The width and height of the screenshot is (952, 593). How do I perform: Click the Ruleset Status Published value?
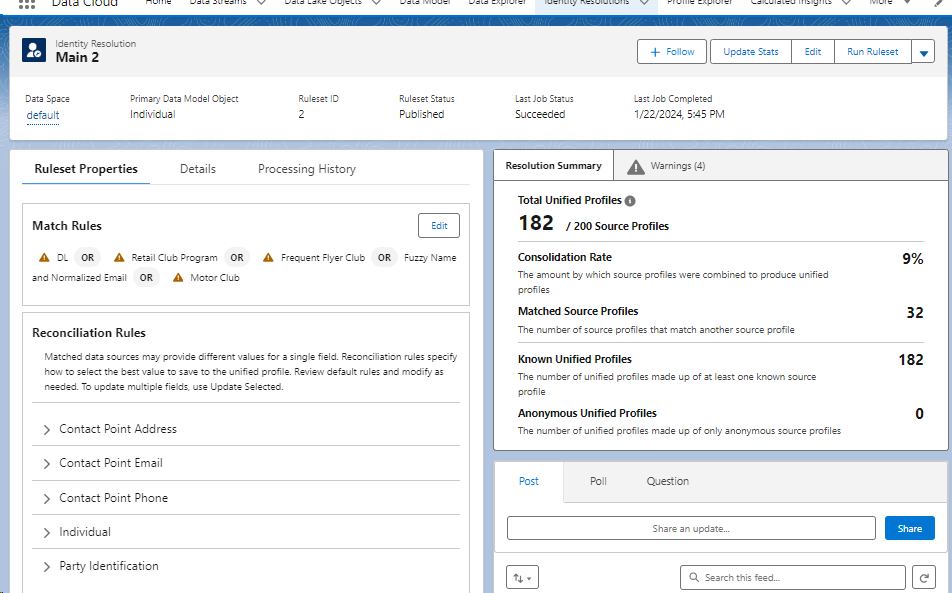pos(421,115)
